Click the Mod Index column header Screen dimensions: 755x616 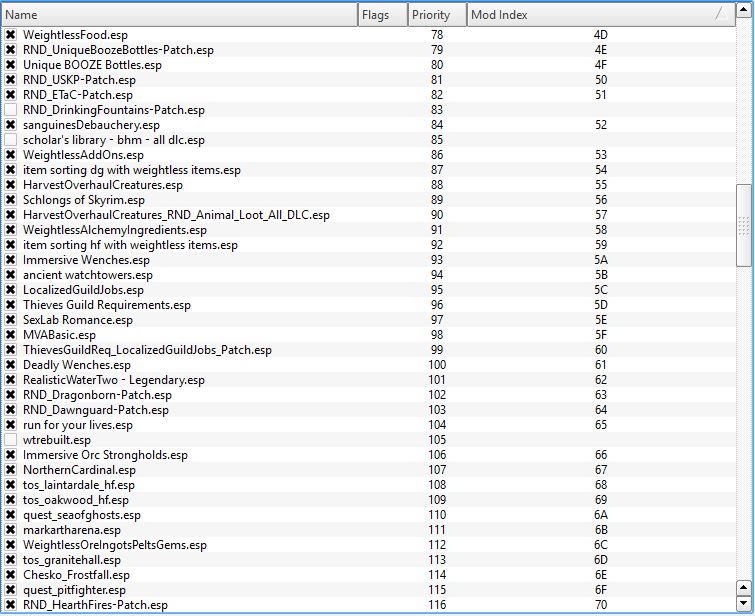click(590, 15)
